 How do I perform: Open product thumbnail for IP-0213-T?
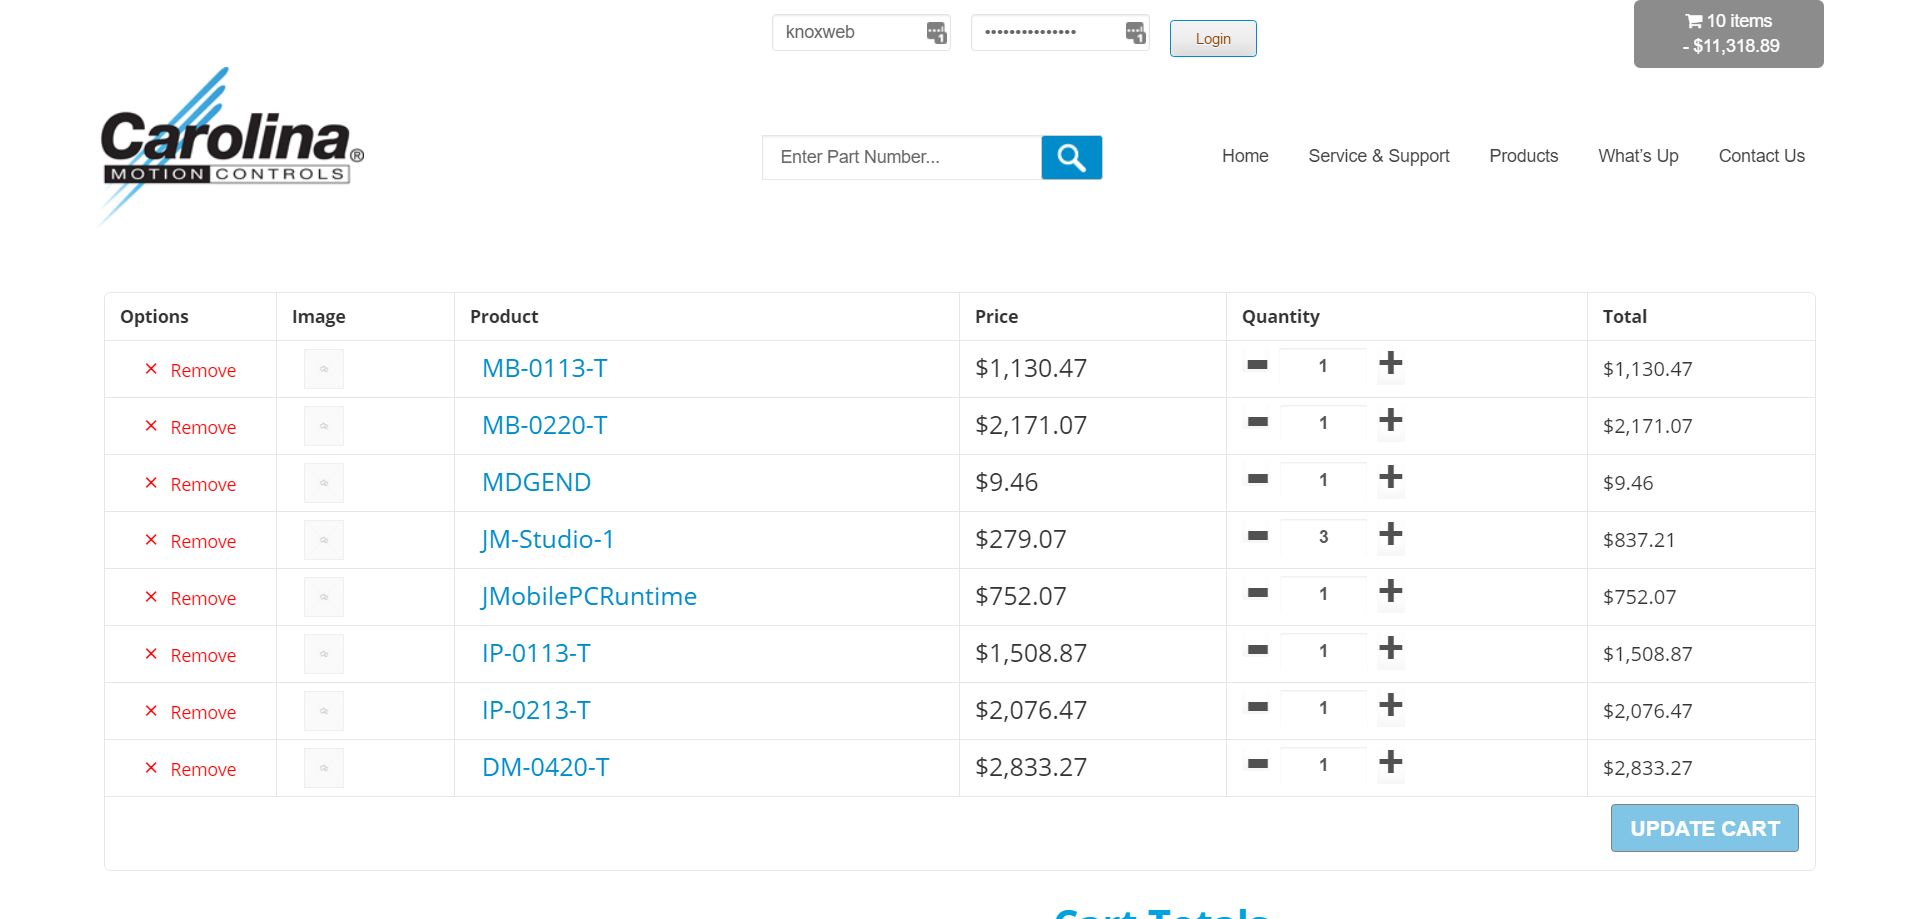[x=324, y=711]
